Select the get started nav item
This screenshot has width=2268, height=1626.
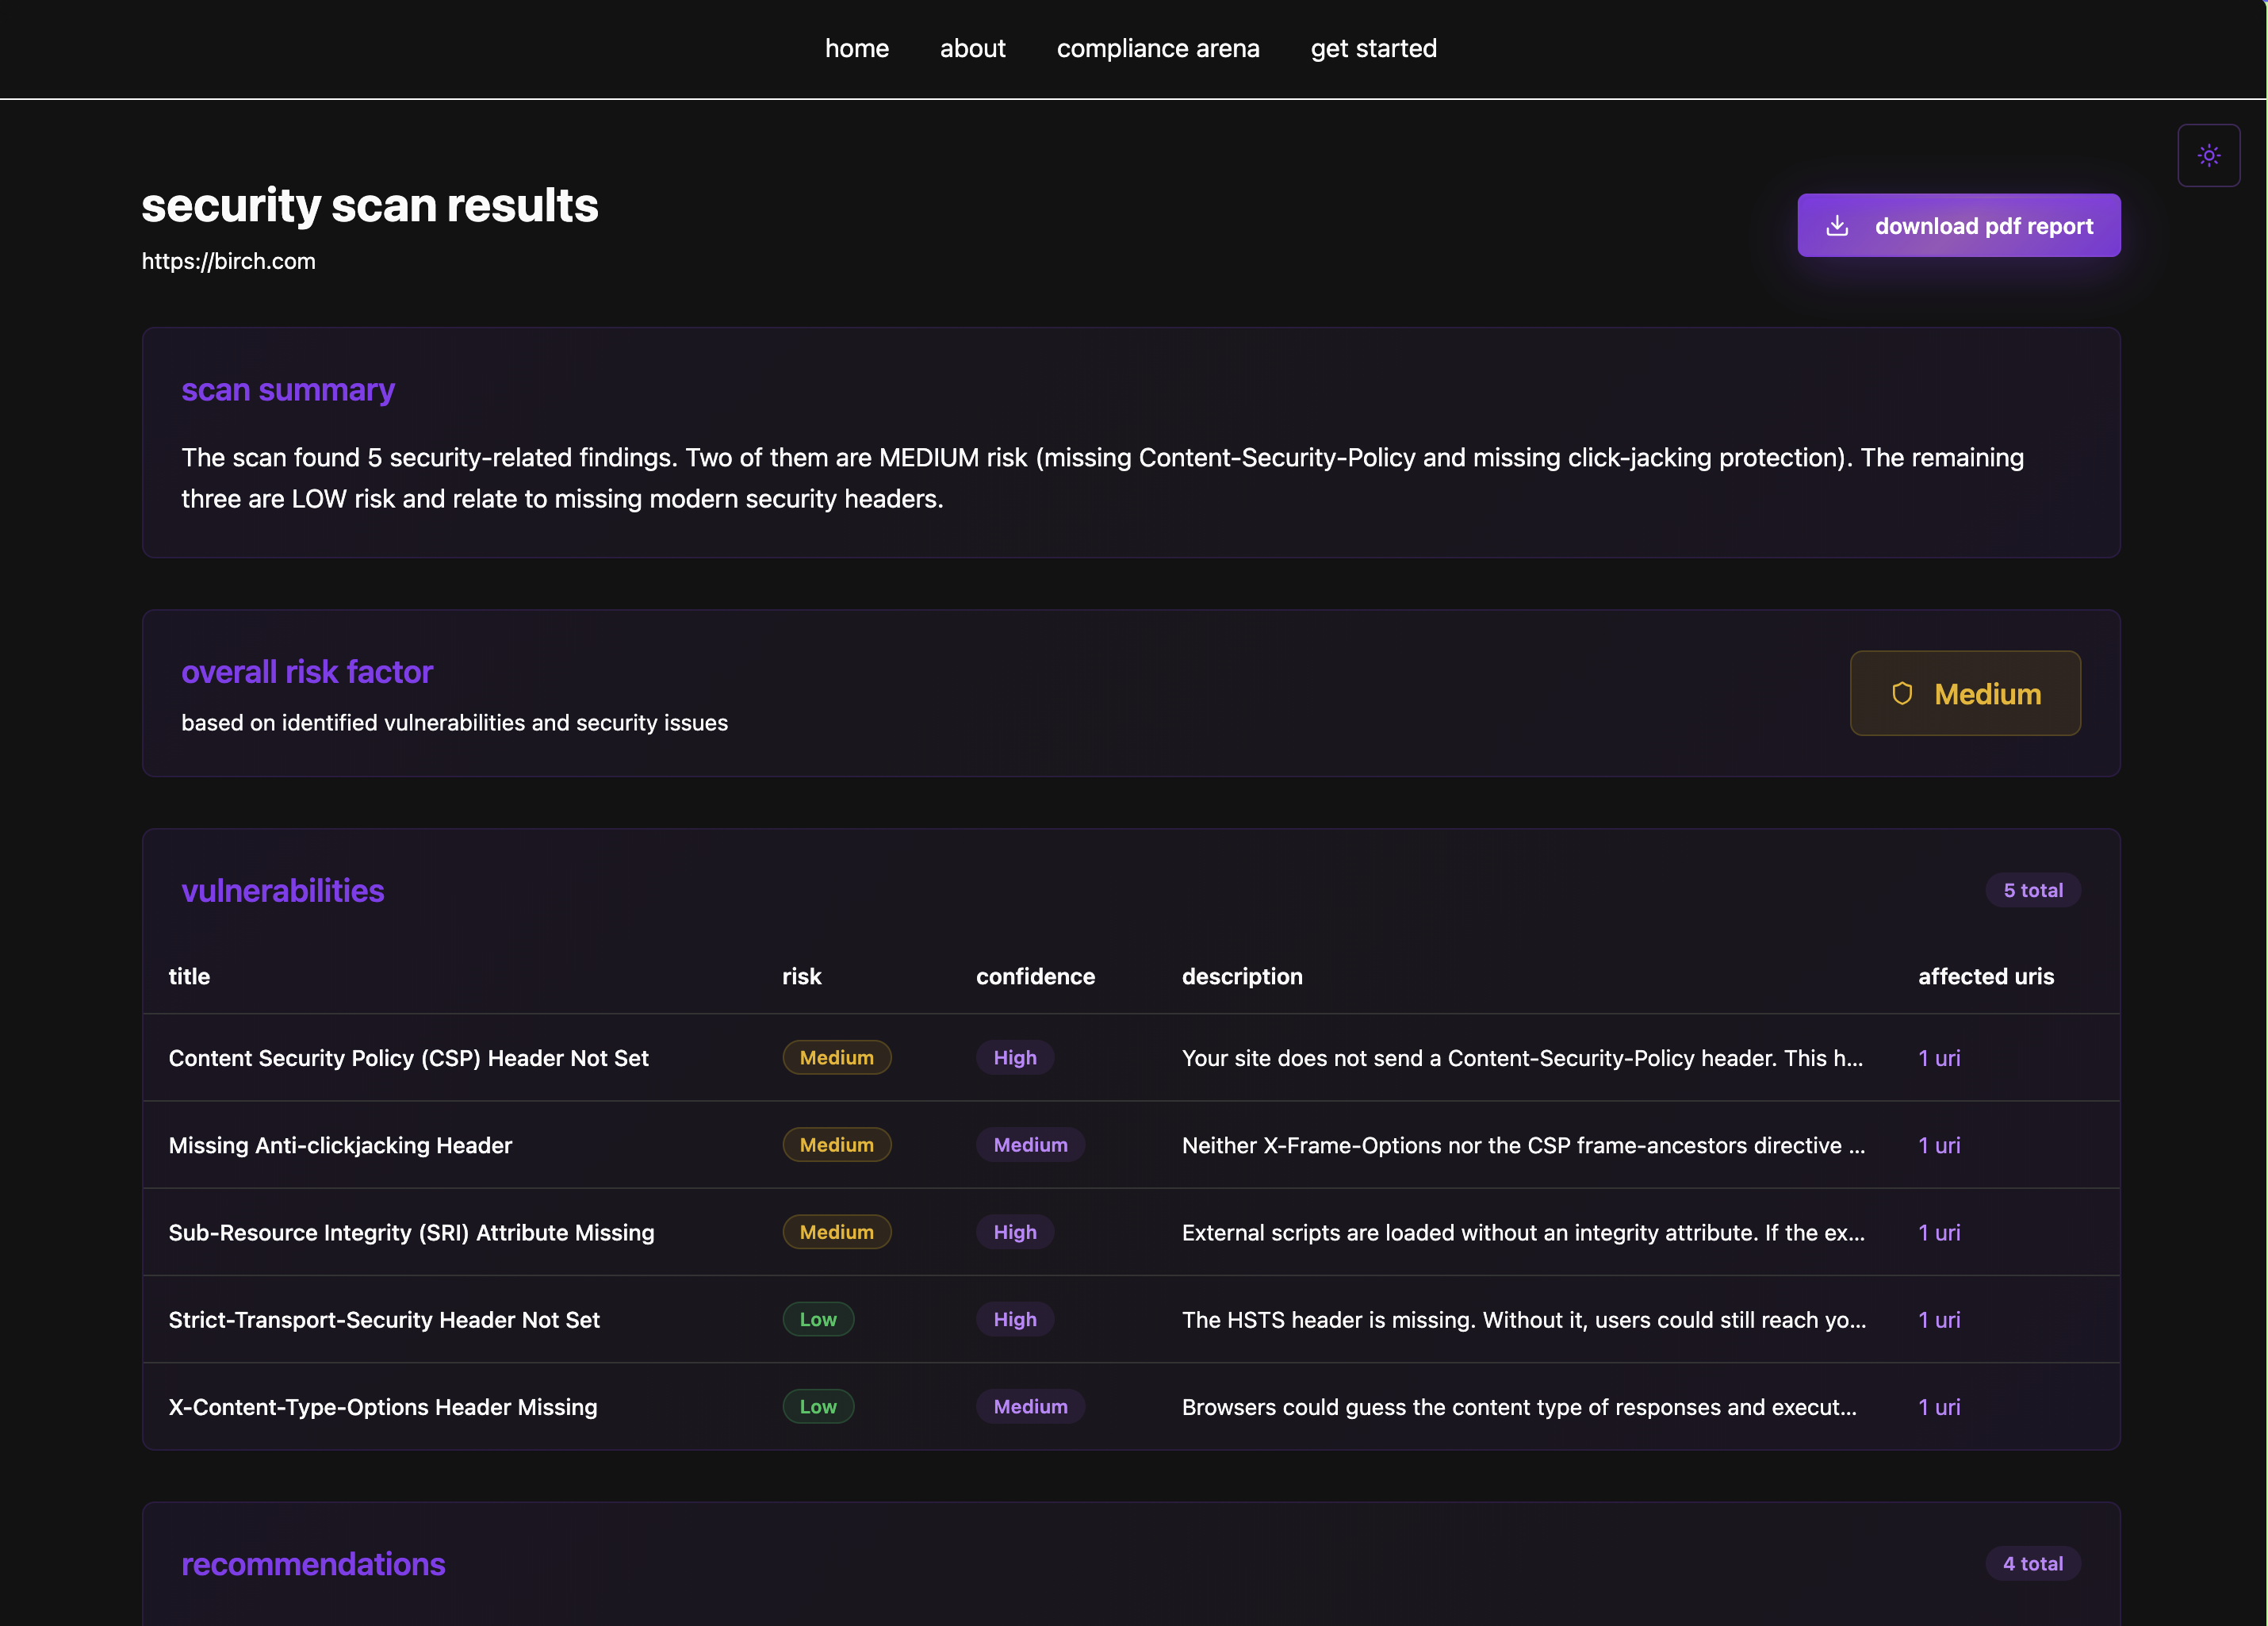(x=1373, y=48)
